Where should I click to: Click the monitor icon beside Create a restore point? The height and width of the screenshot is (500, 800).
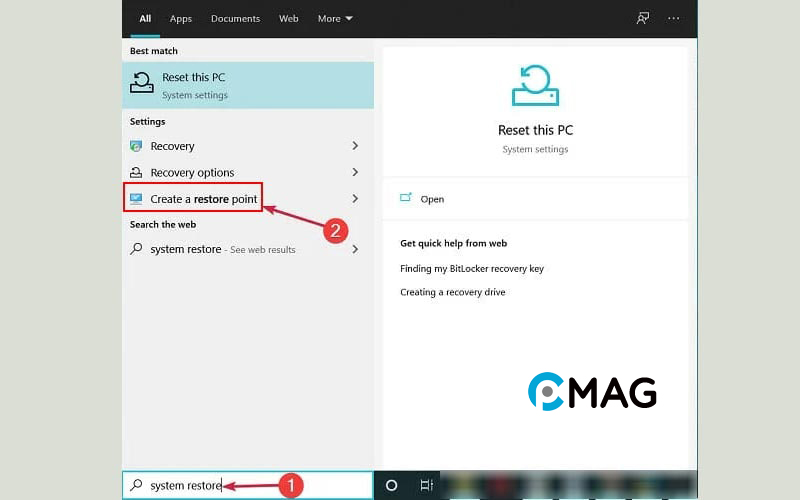[136, 199]
